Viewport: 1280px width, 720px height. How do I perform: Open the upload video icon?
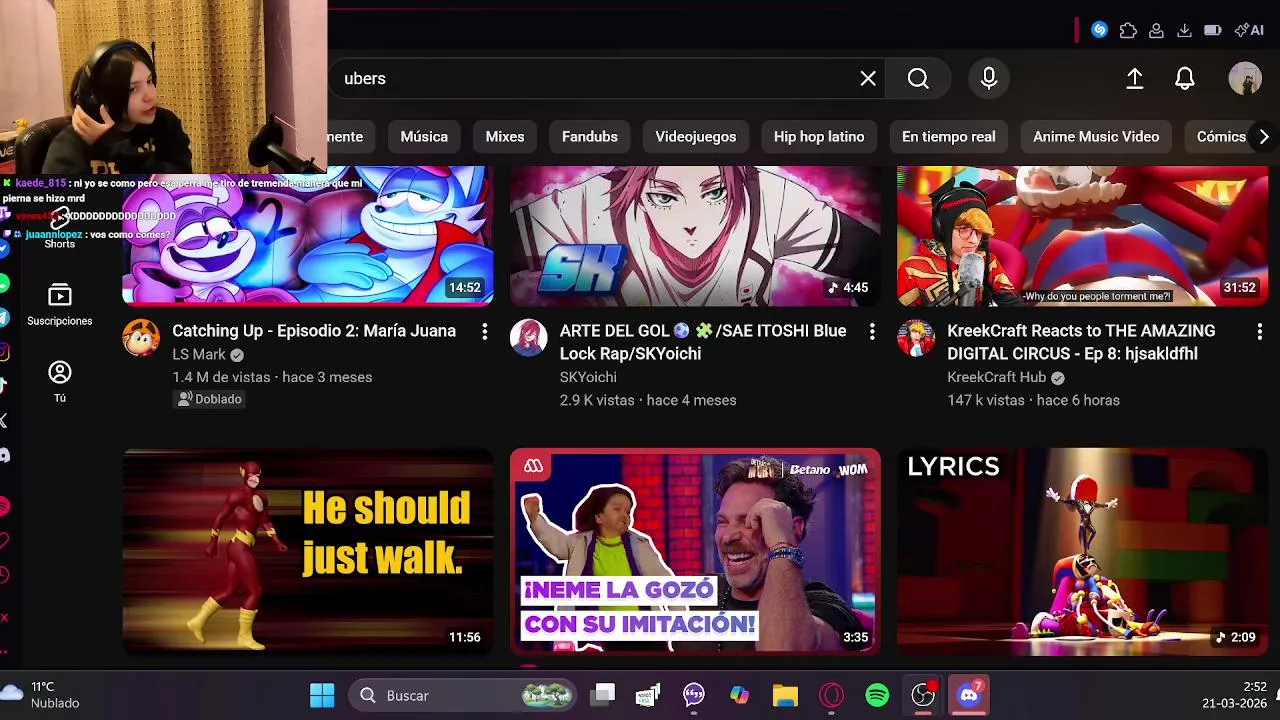(1135, 79)
